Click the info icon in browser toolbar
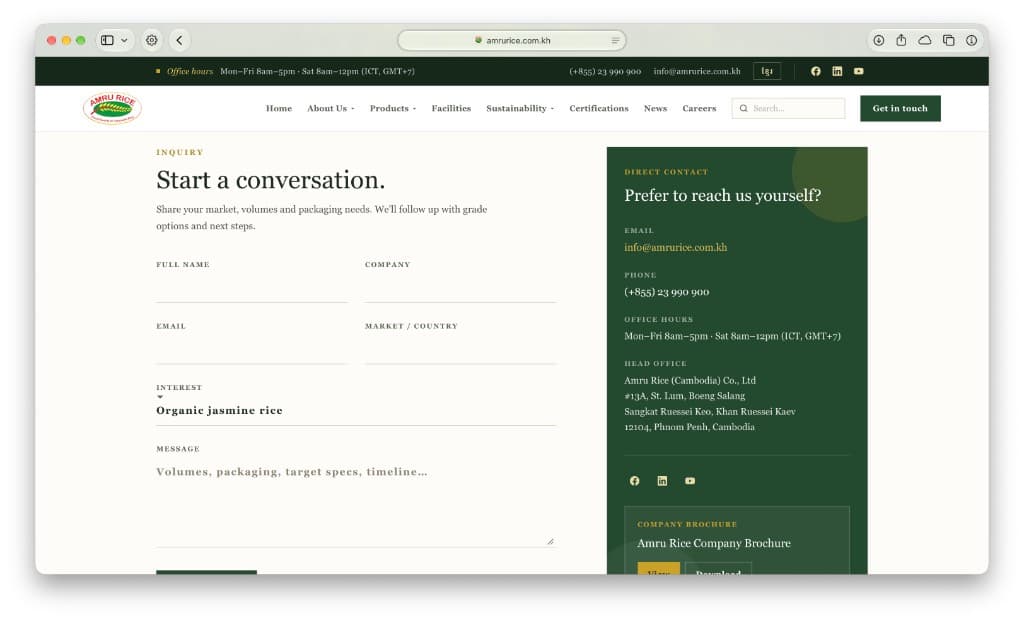The width and height of the screenshot is (1024, 621). (x=972, y=40)
